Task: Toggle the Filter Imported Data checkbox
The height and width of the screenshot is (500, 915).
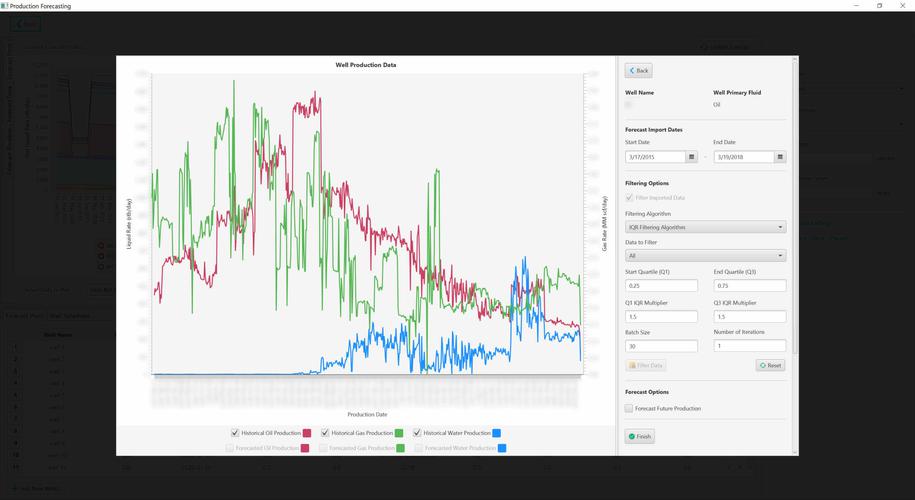Action: click(x=628, y=198)
